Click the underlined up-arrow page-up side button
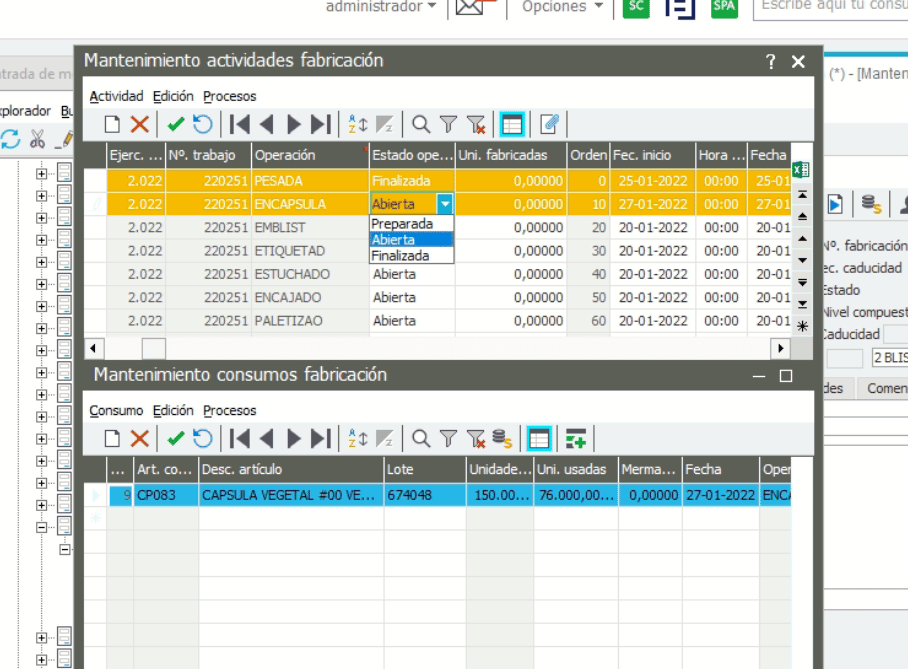 point(802,217)
